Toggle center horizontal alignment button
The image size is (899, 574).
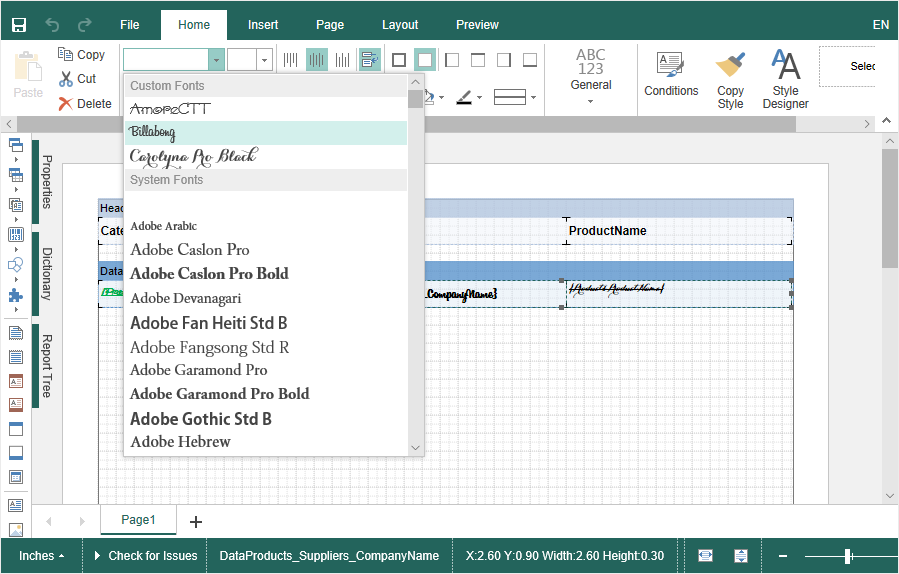(x=317, y=60)
